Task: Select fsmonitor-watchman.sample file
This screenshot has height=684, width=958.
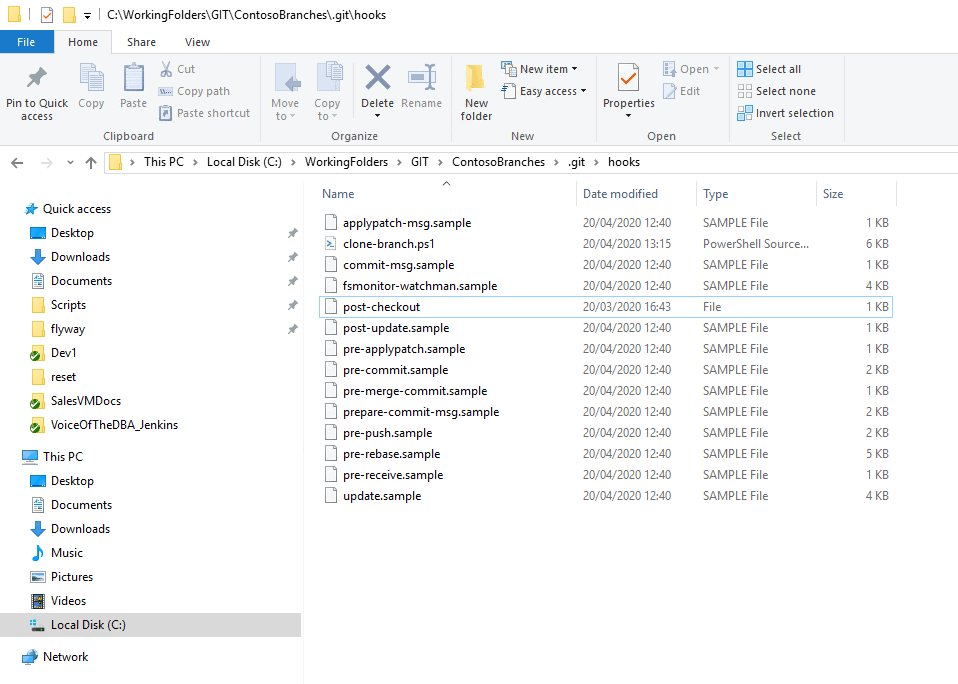Action: coord(605,286)
